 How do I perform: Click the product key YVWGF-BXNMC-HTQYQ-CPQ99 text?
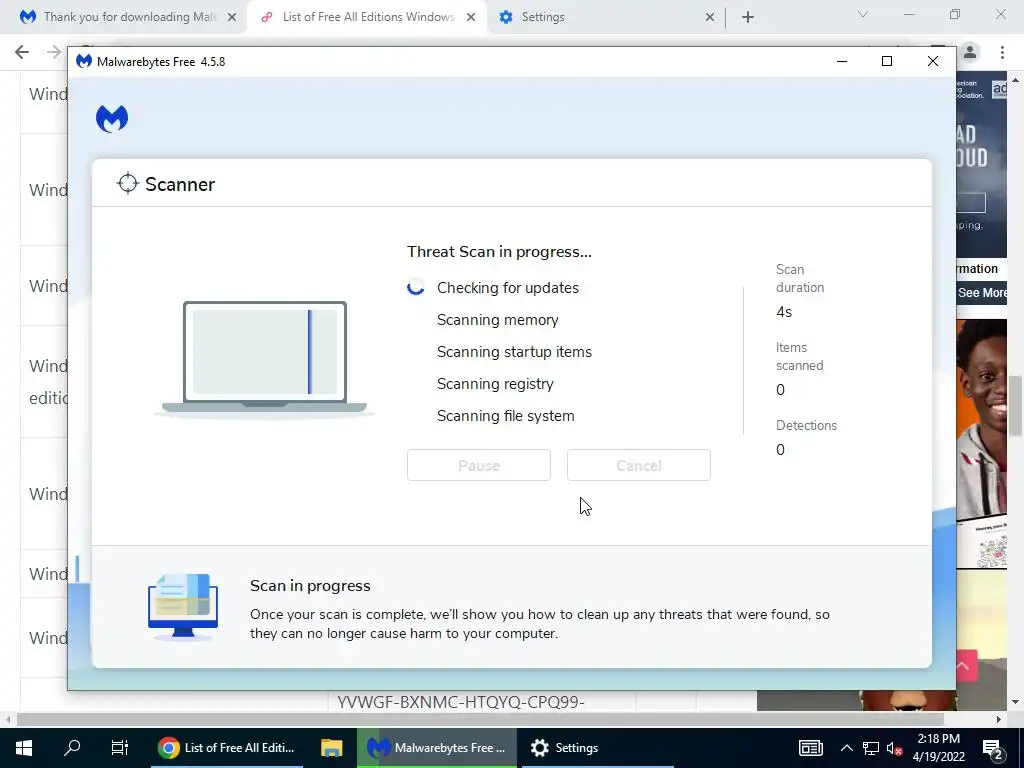[461, 702]
